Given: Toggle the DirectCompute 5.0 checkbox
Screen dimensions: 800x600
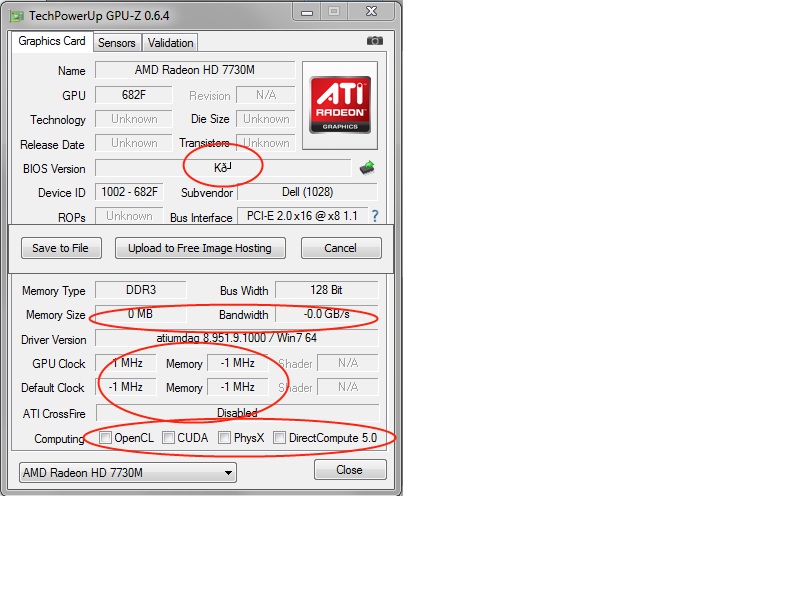Looking at the screenshot, I should pos(279,438).
